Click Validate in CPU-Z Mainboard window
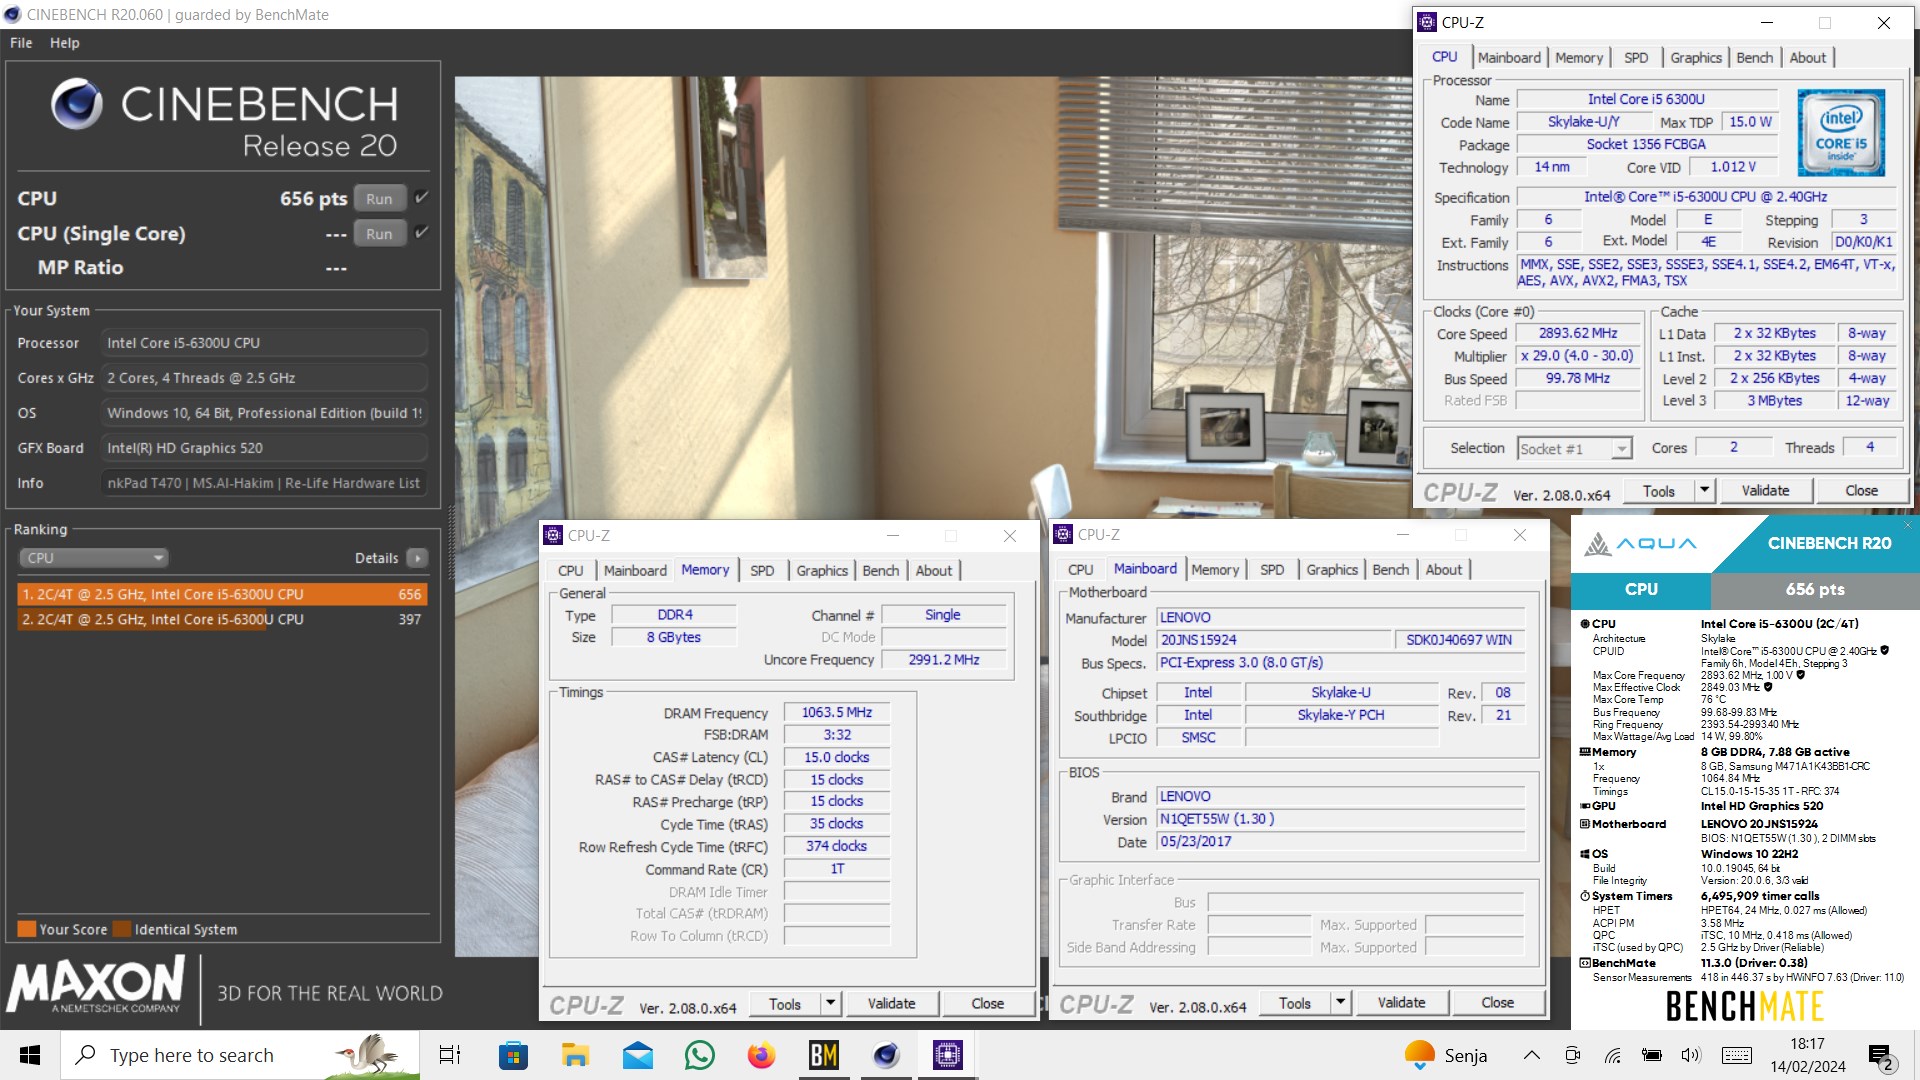This screenshot has width=1920, height=1080. coord(1401,1002)
